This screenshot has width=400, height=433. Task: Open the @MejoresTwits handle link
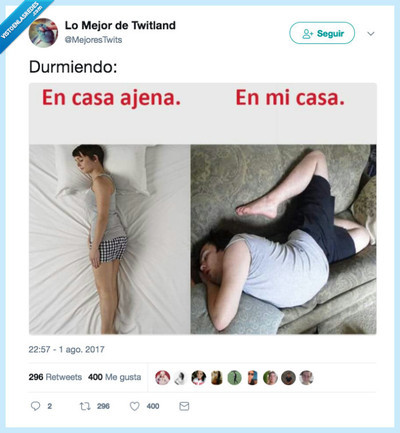(x=93, y=40)
